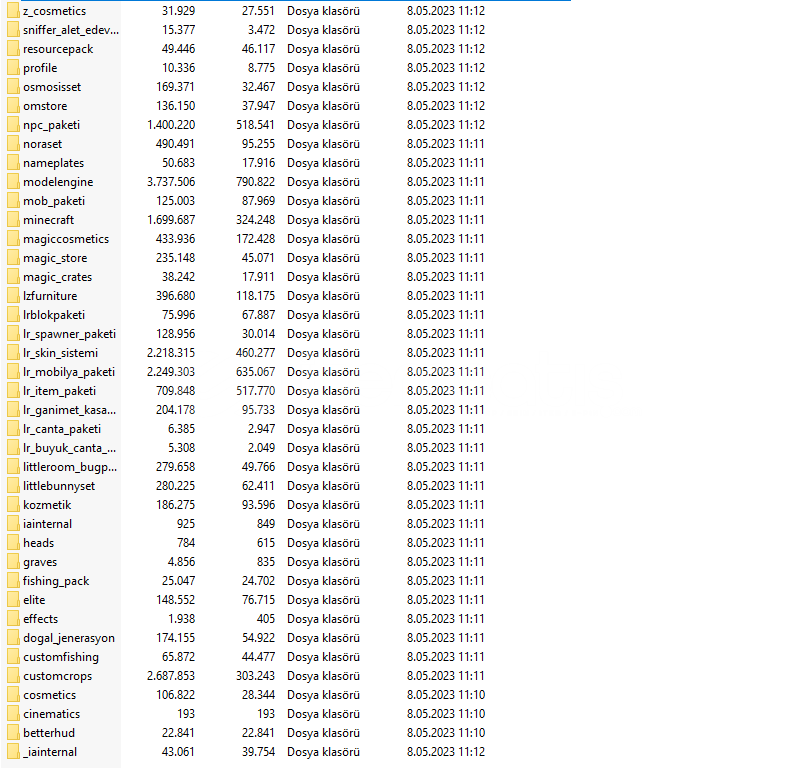Select the folder icon for profile
812x768 pixels.
[13, 68]
